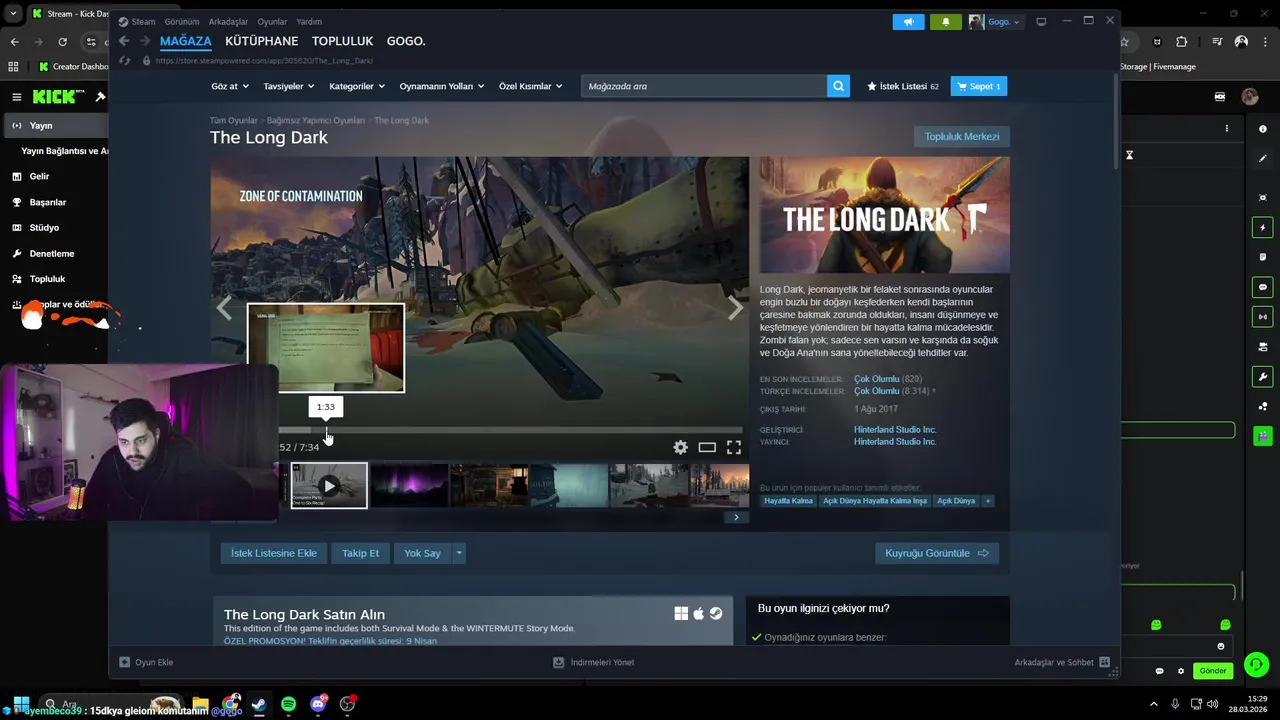Viewport: 1280px width, 720px height.
Task: Toggle theater mode on video player
Action: pos(707,447)
